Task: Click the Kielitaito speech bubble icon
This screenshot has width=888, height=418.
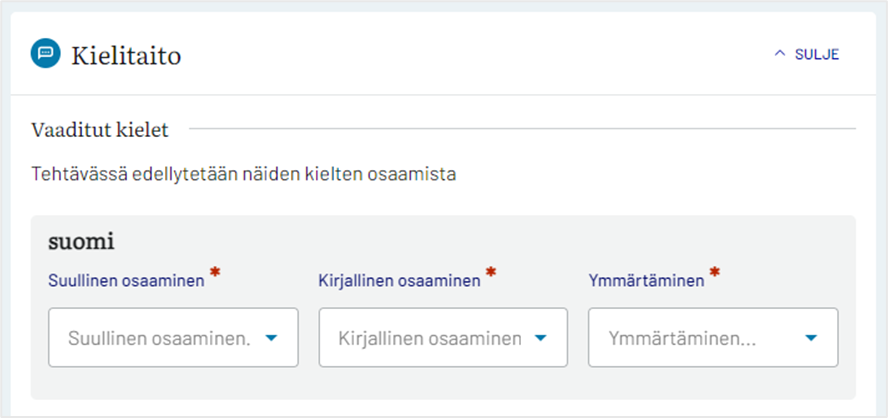Action: point(45,53)
